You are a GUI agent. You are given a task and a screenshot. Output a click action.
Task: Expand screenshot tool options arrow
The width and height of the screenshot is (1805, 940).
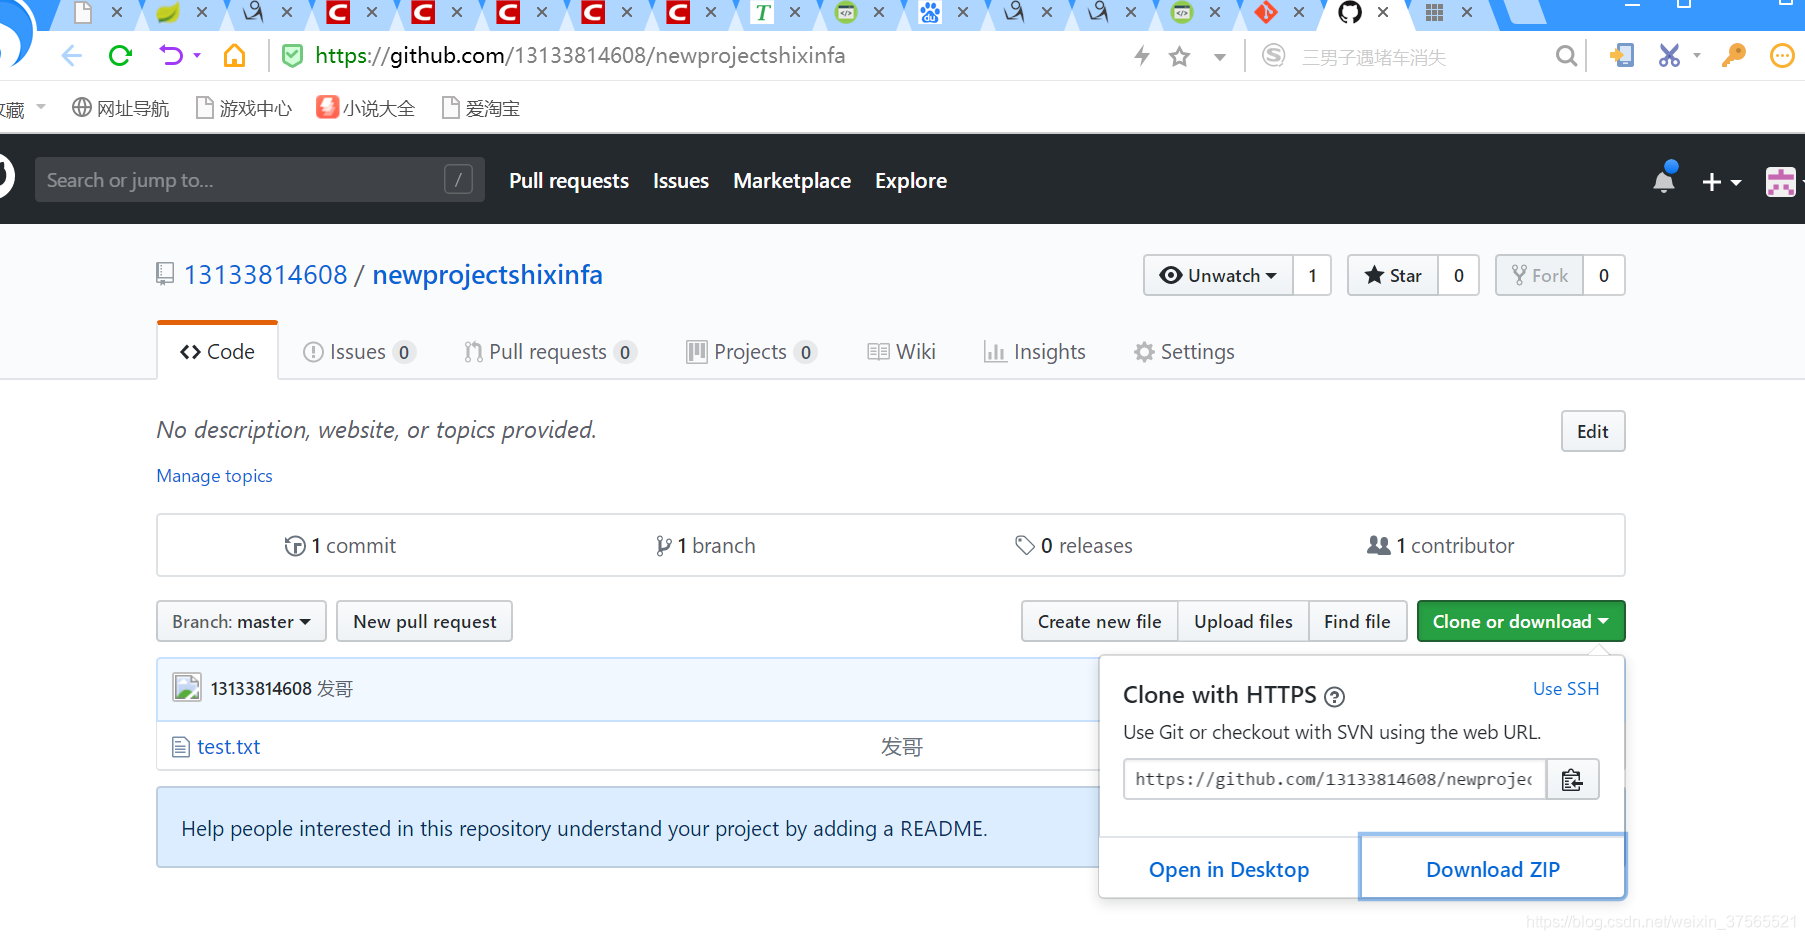1697,56
